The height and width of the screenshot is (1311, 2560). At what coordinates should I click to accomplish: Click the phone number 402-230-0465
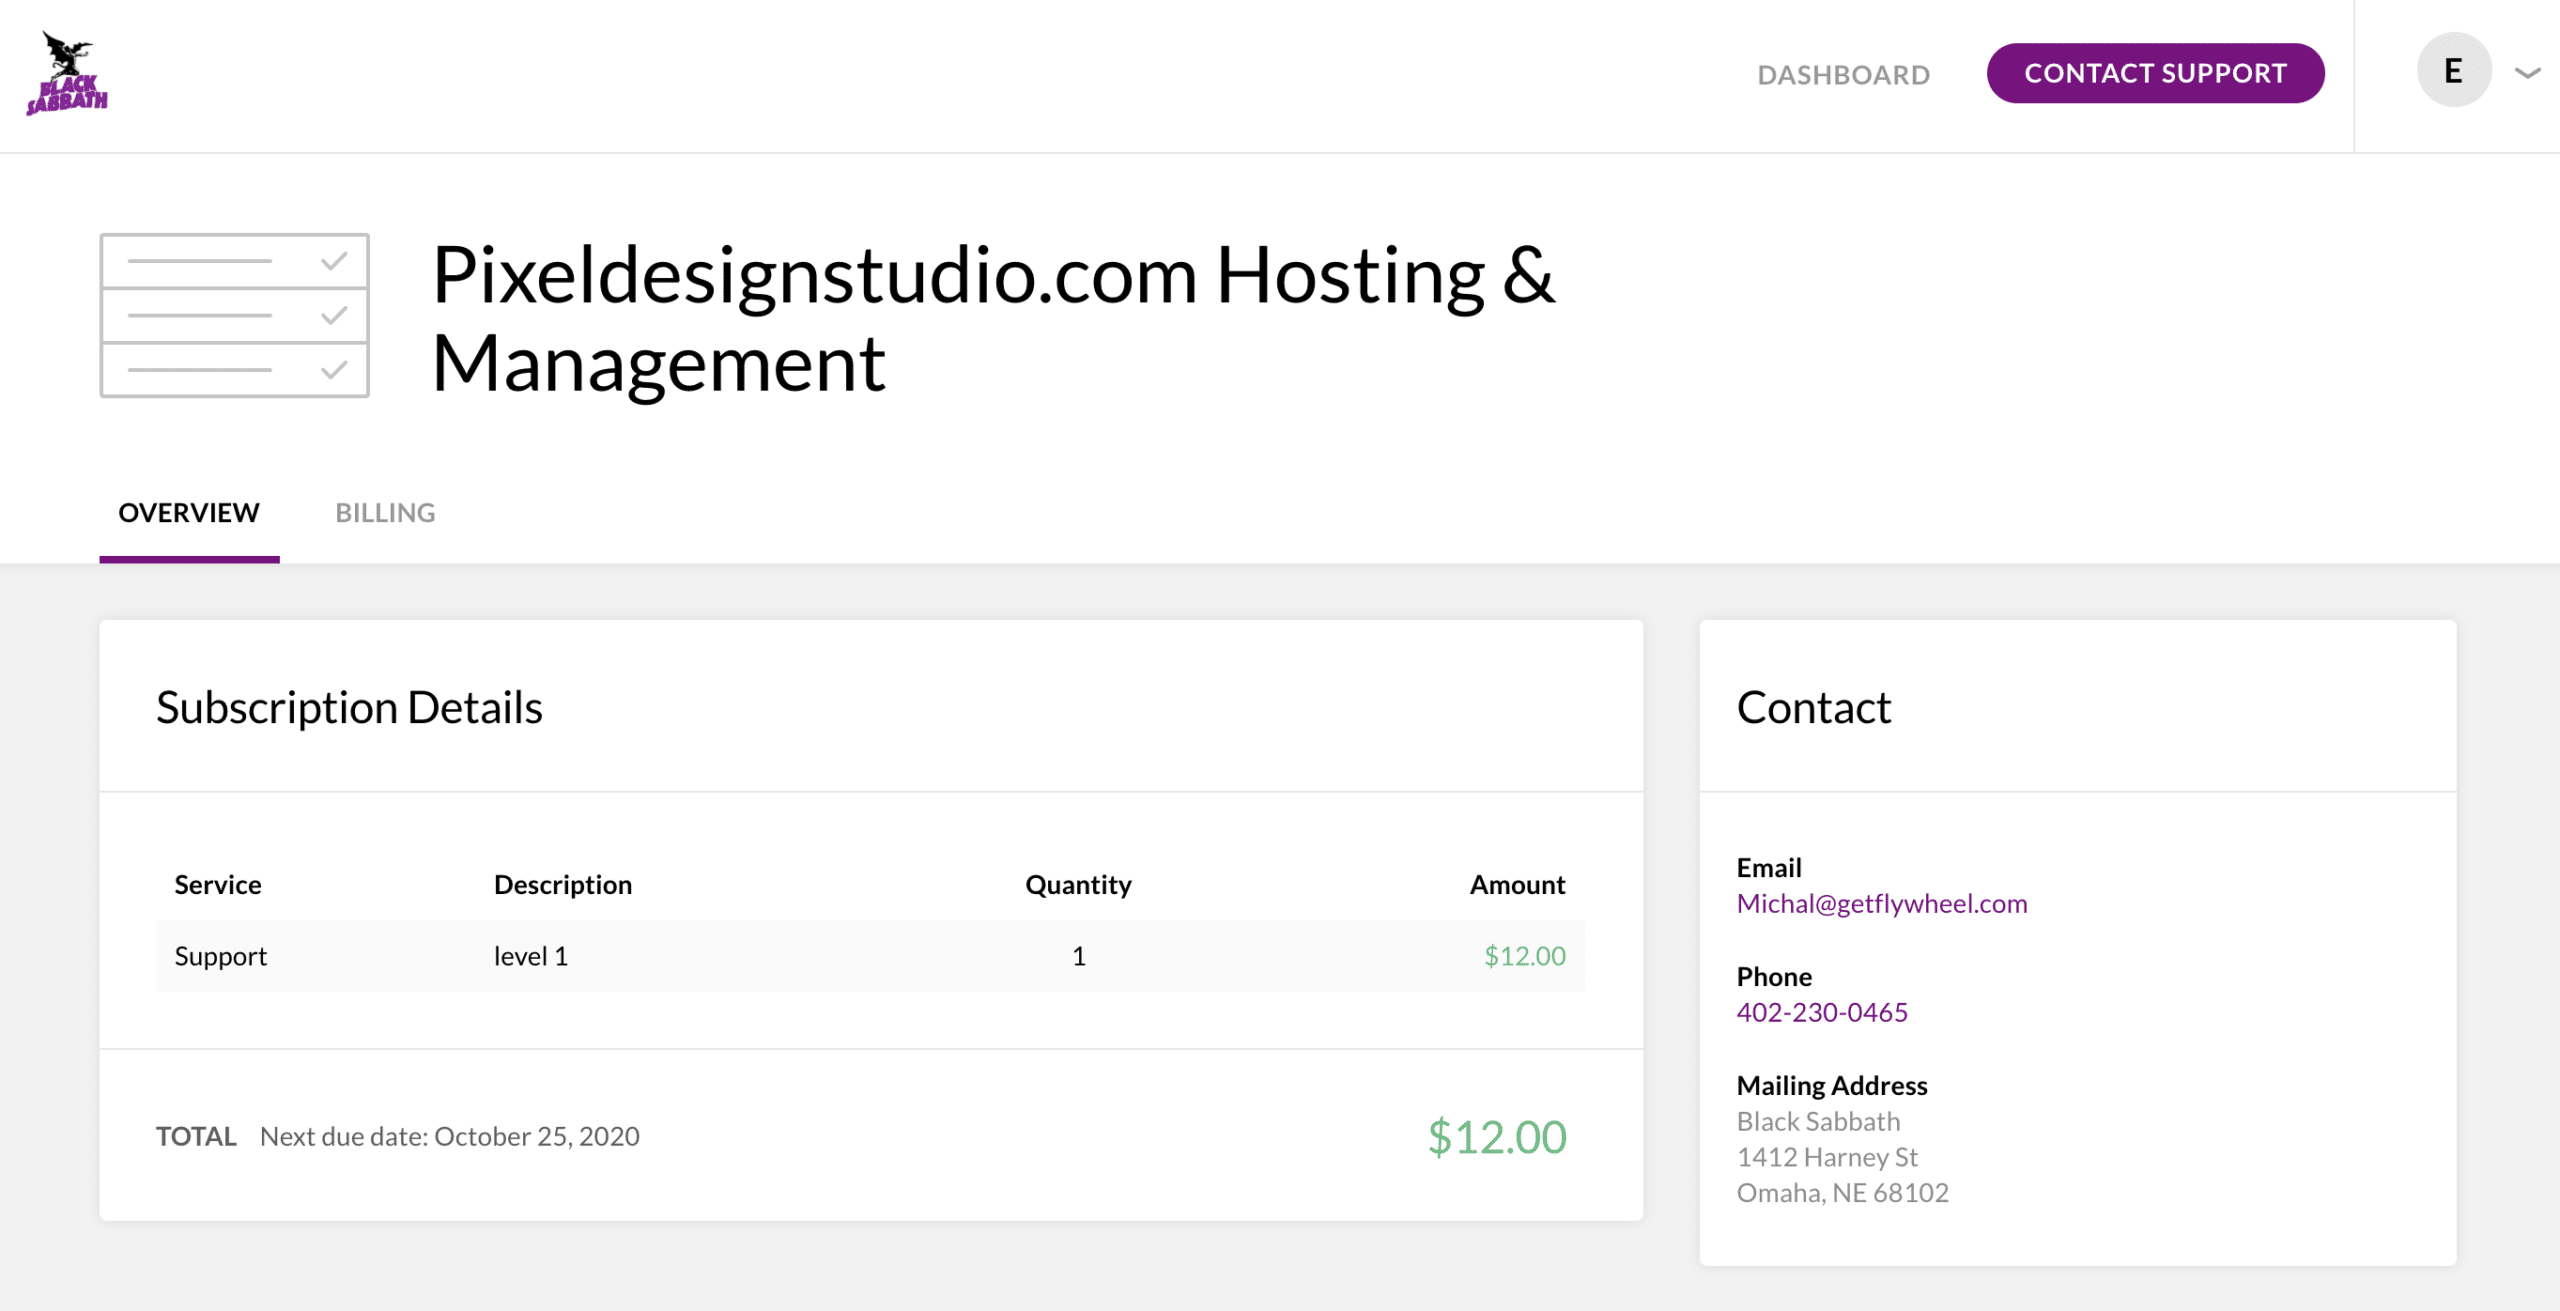(1821, 1012)
